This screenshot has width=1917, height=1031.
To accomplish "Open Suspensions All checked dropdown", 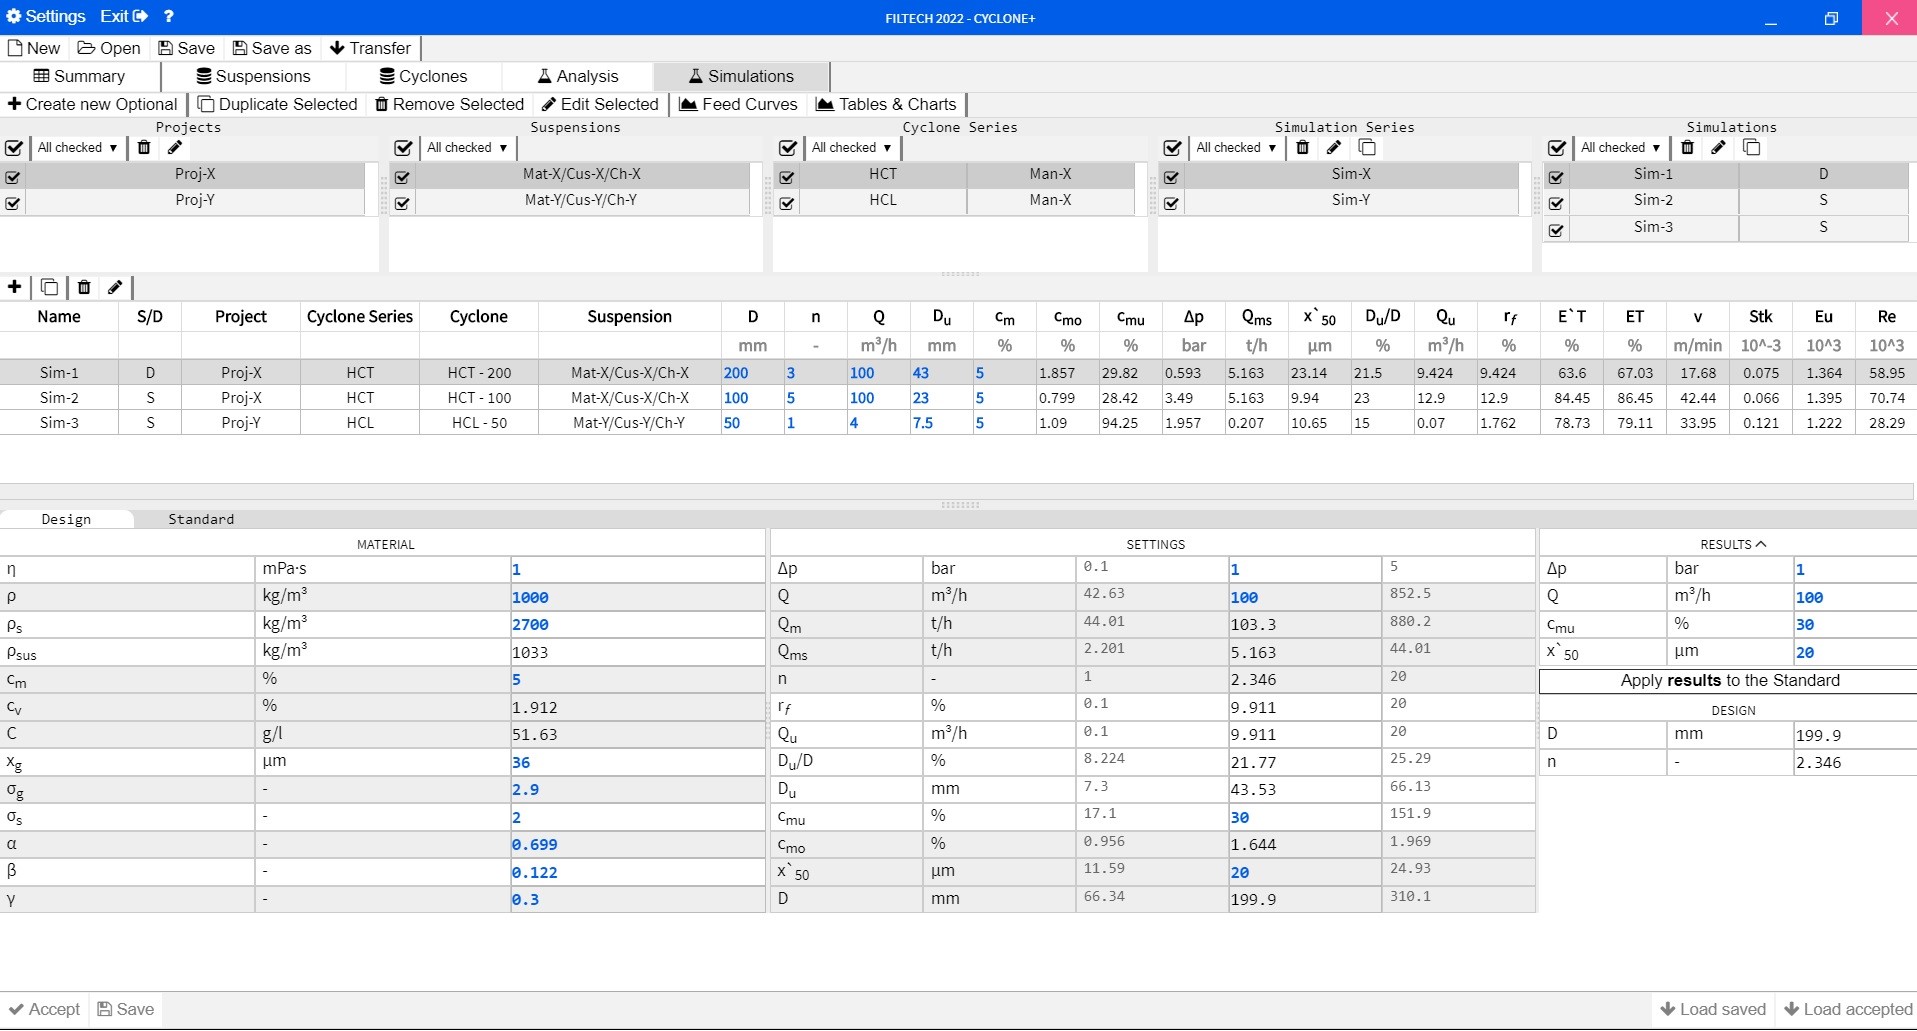I will (x=467, y=148).
